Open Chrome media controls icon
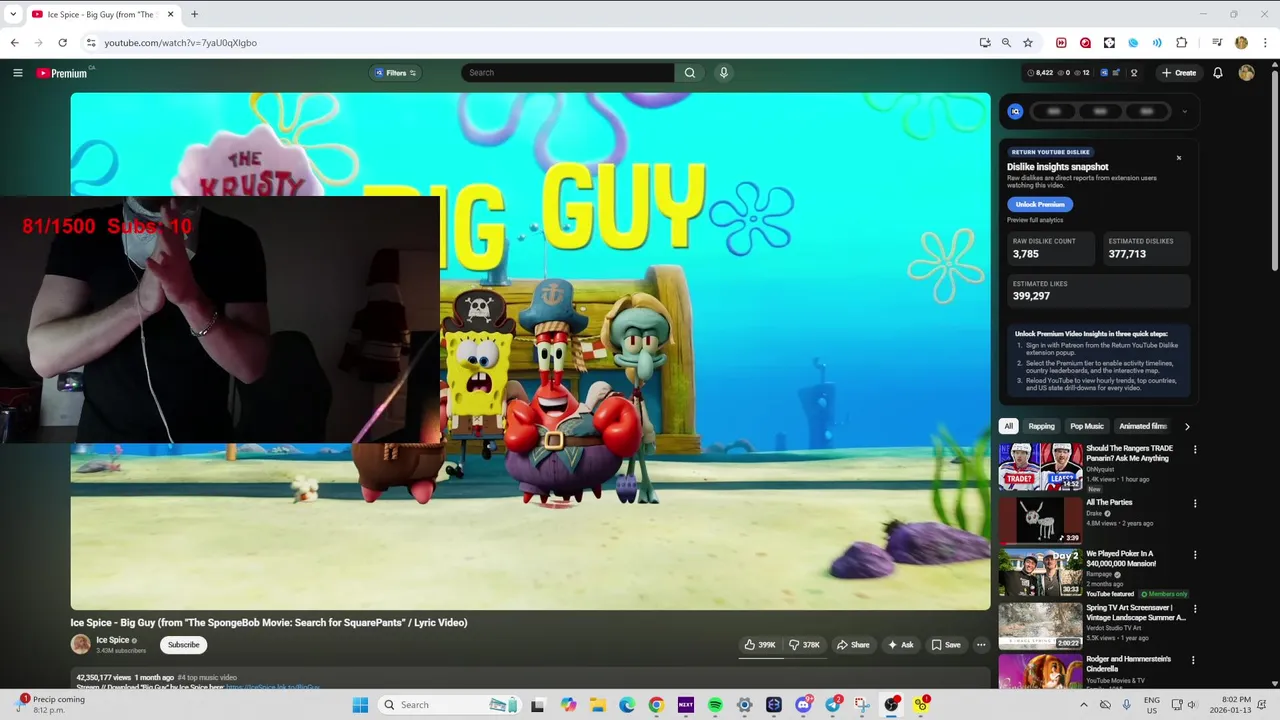 click(1217, 43)
